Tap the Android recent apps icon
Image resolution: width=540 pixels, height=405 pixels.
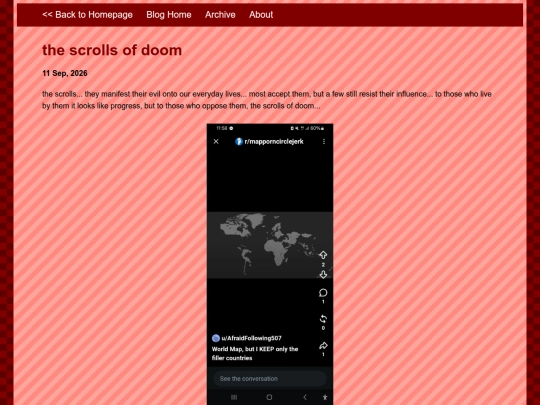(x=234, y=397)
